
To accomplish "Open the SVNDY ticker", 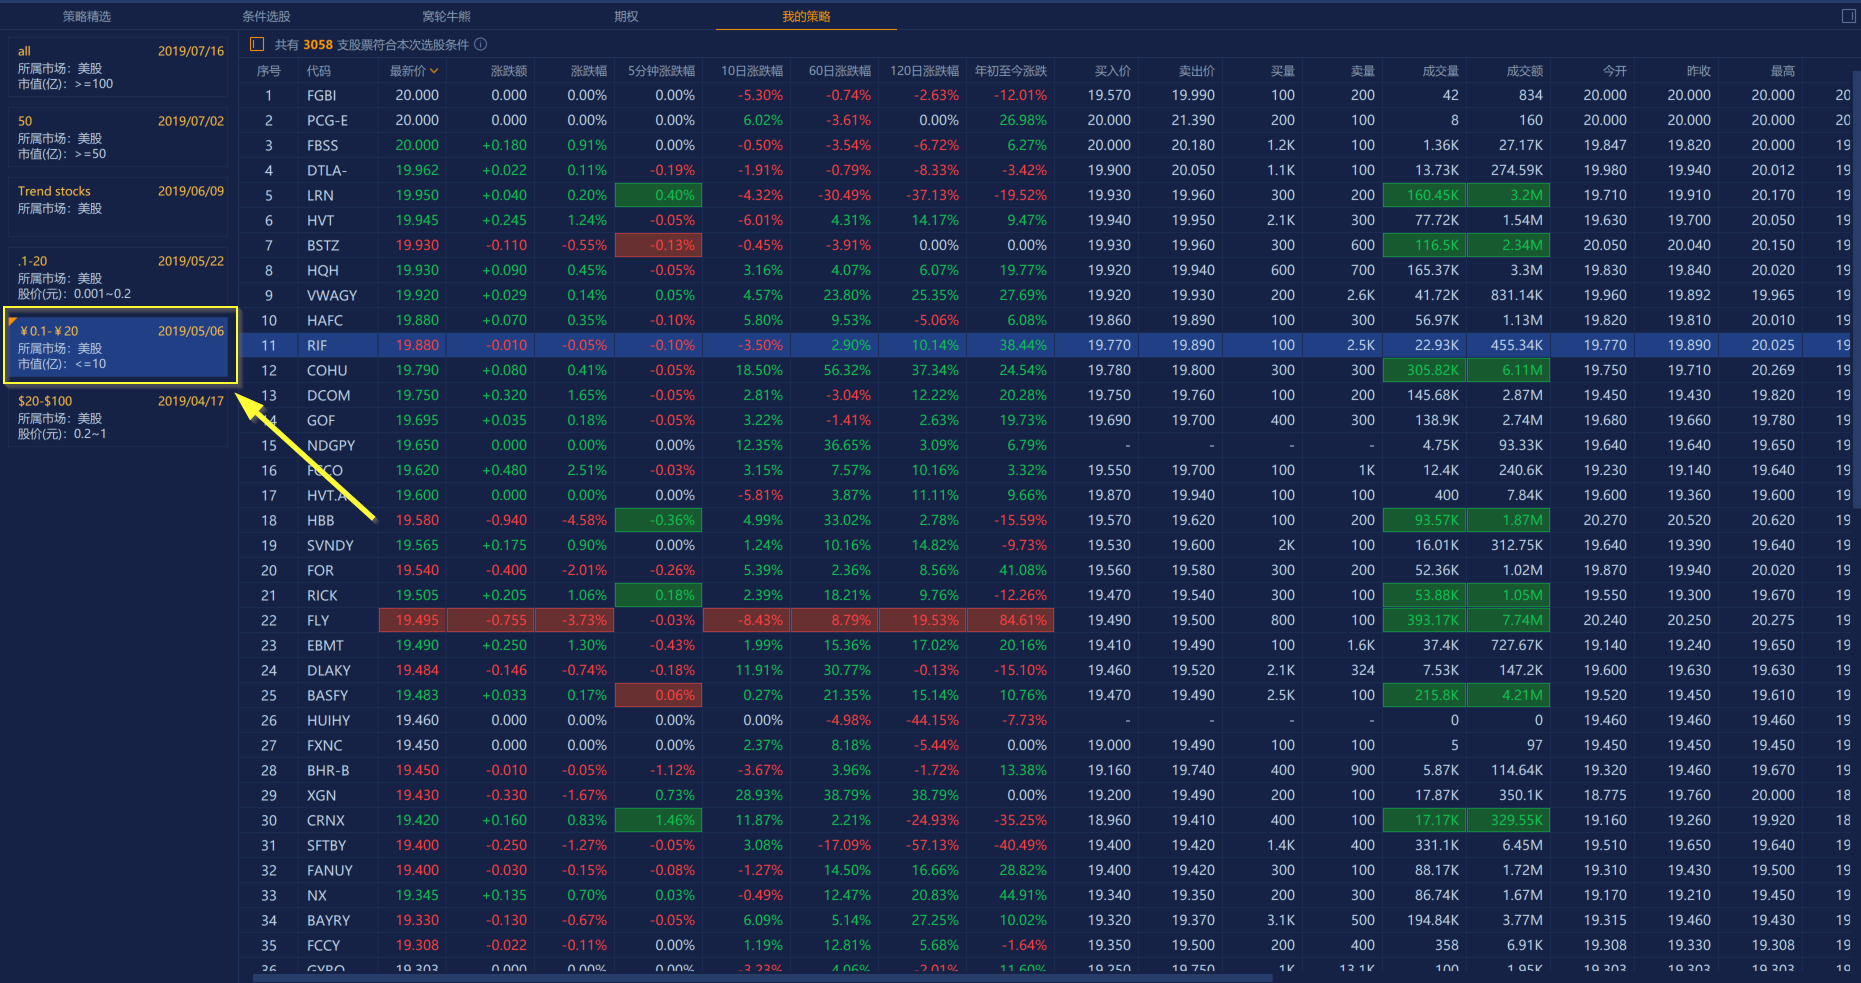I will (330, 545).
